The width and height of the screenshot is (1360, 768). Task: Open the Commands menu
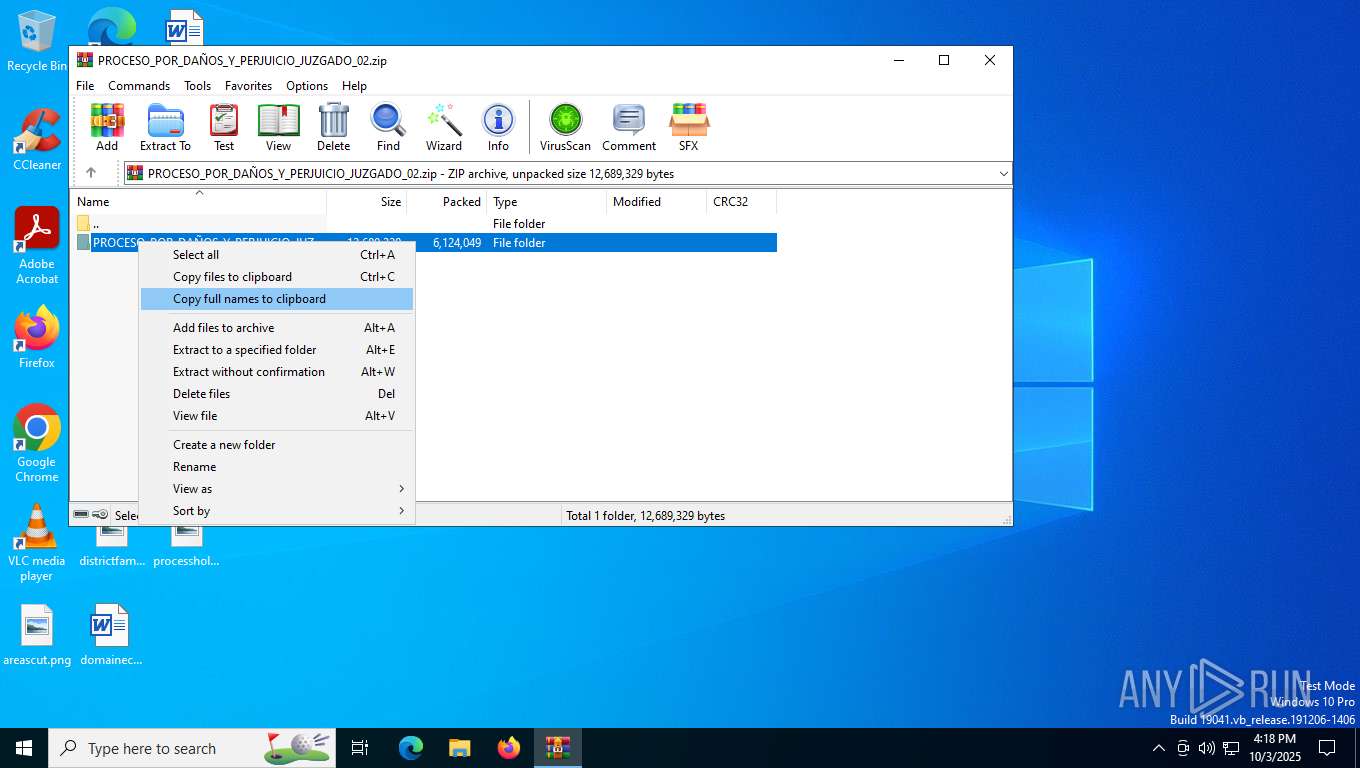[139, 86]
